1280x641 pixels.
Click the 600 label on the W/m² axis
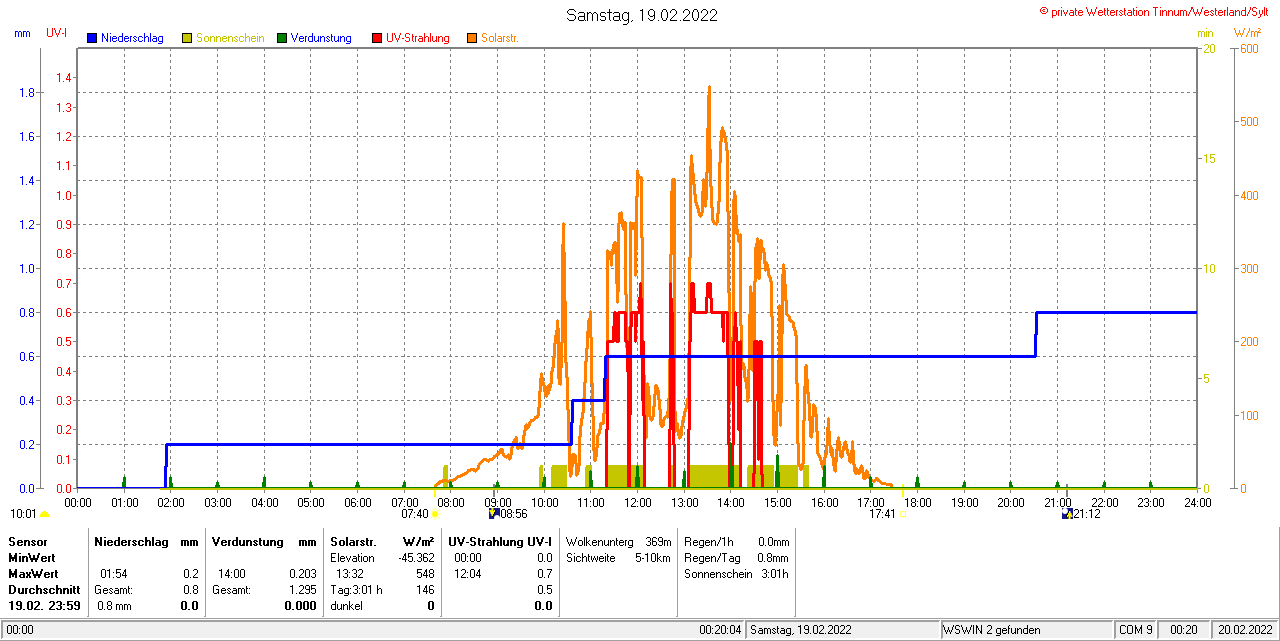(1249, 49)
